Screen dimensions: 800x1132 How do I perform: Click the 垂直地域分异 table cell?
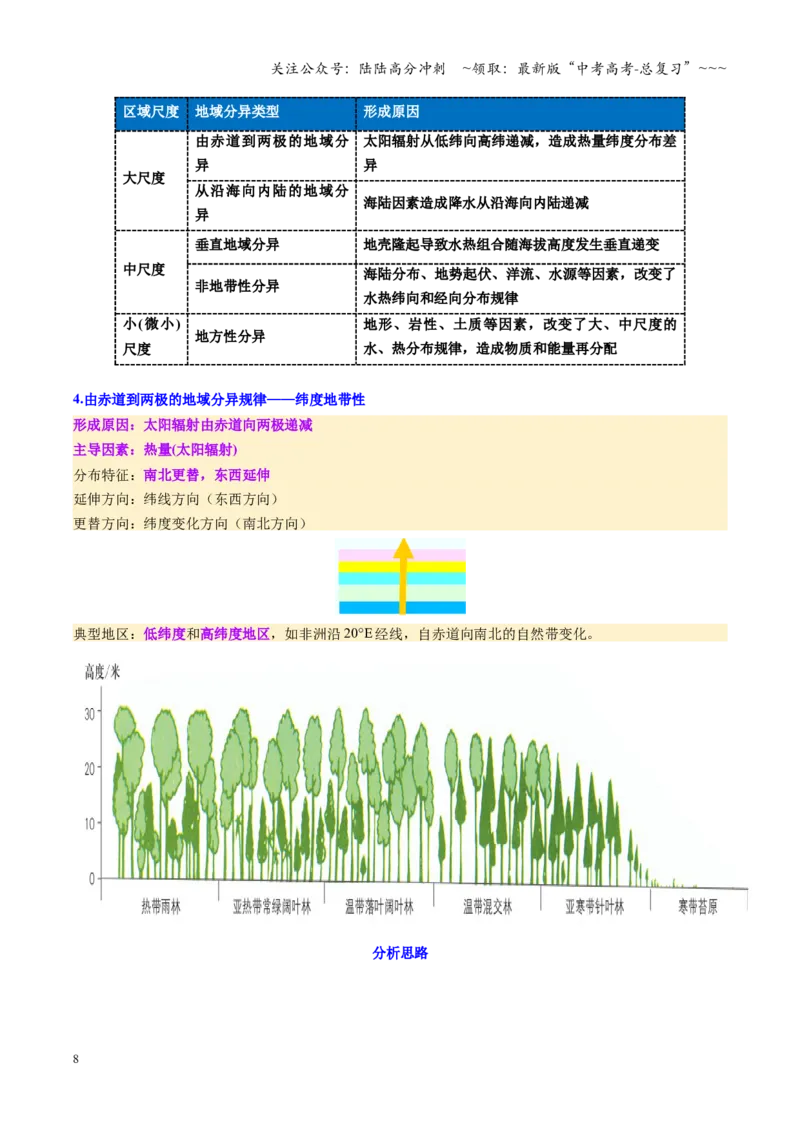click(x=271, y=246)
